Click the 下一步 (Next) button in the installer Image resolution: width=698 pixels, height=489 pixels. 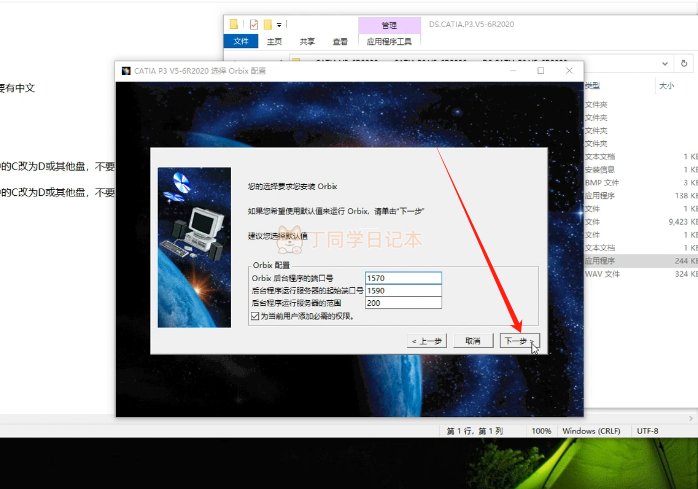coord(519,341)
